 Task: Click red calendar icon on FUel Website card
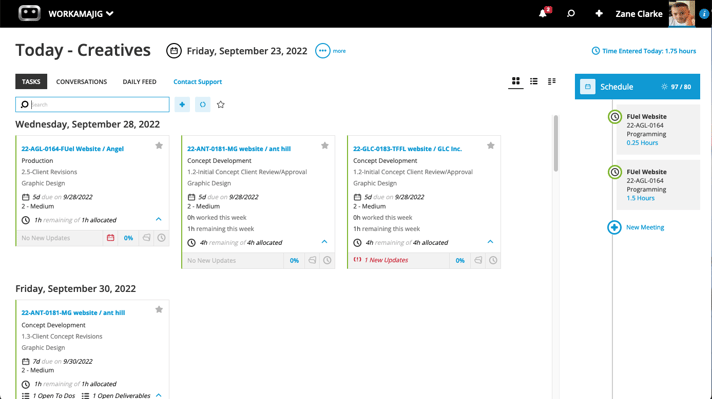pyautogui.click(x=110, y=238)
